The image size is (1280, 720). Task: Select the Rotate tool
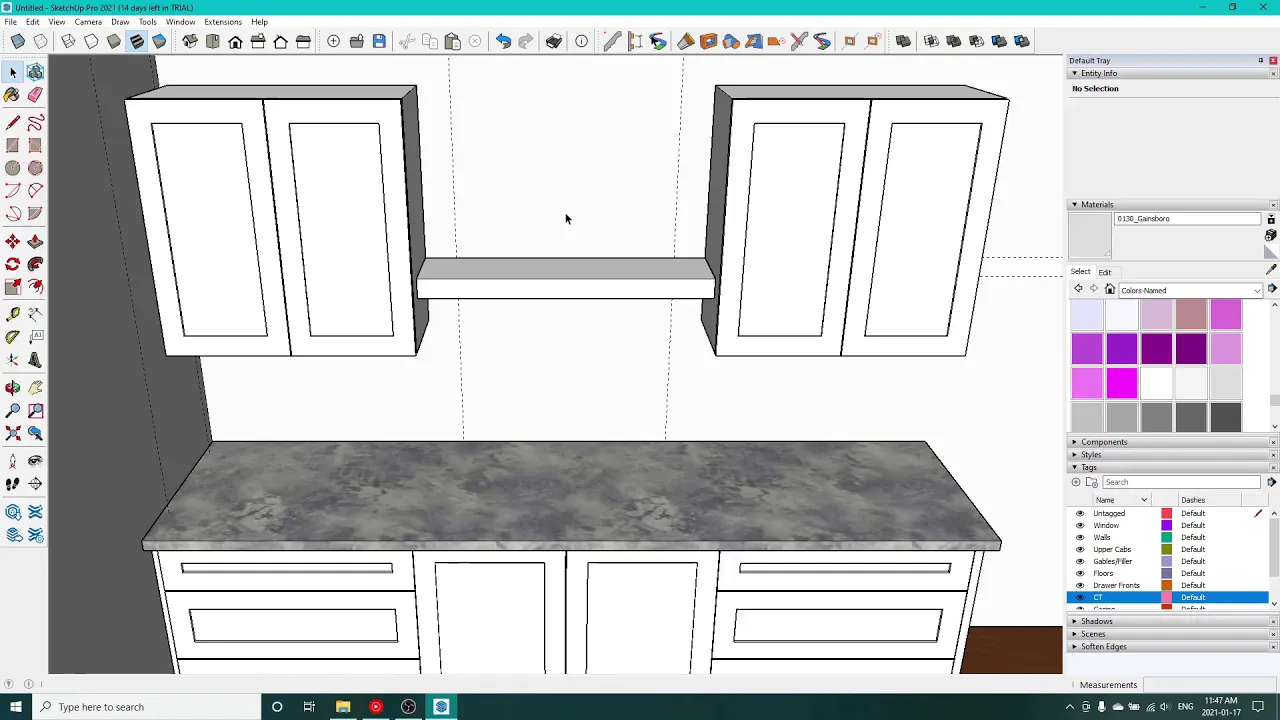(12, 264)
